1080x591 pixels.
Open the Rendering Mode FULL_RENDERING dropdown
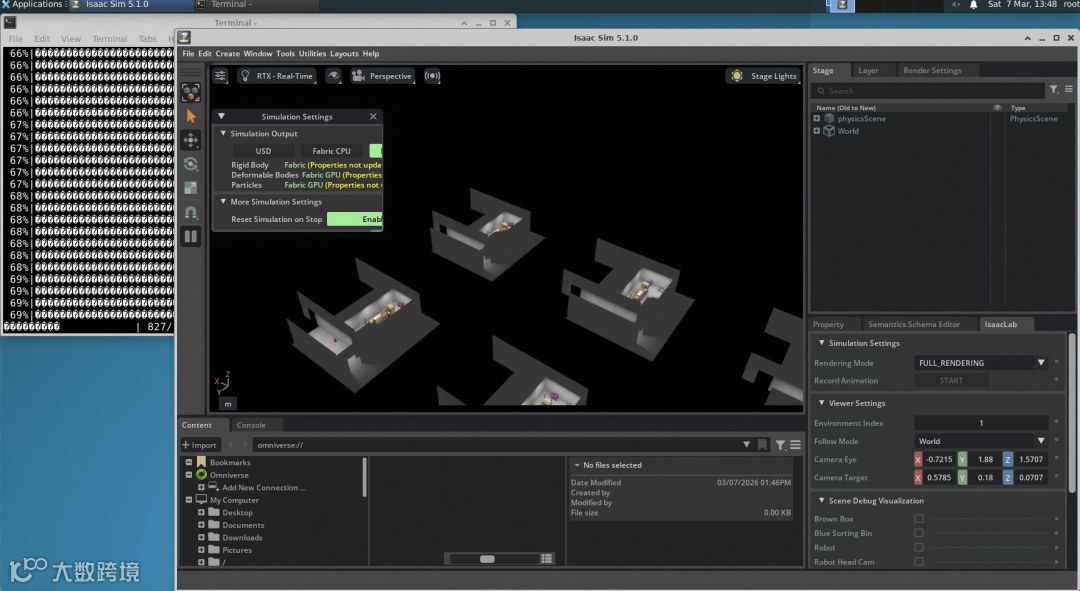[x=981, y=363]
